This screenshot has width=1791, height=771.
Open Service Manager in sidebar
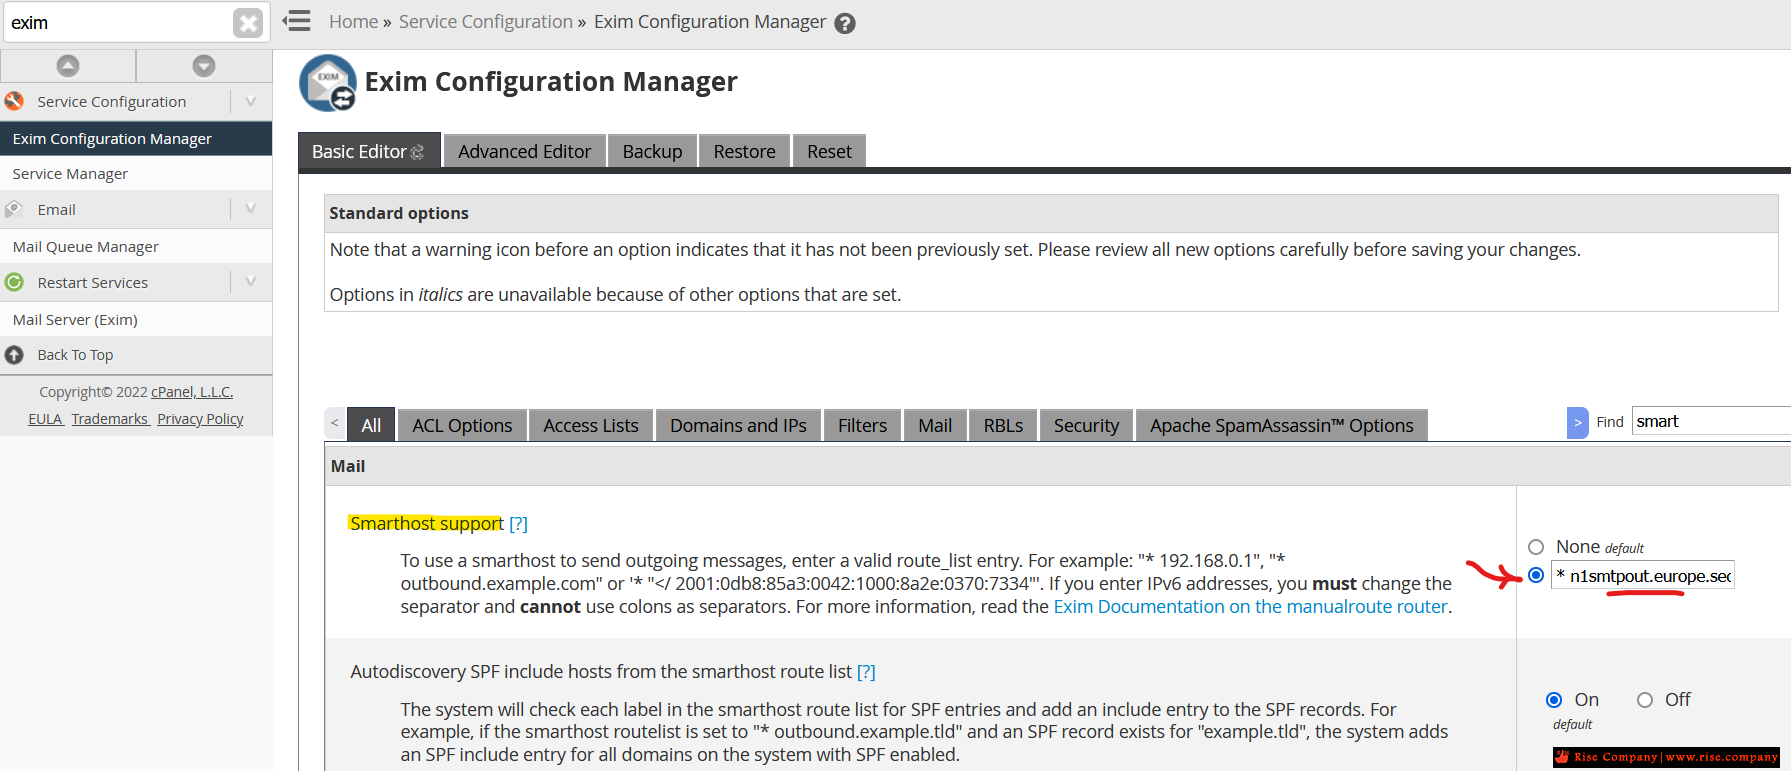pyautogui.click(x=136, y=174)
